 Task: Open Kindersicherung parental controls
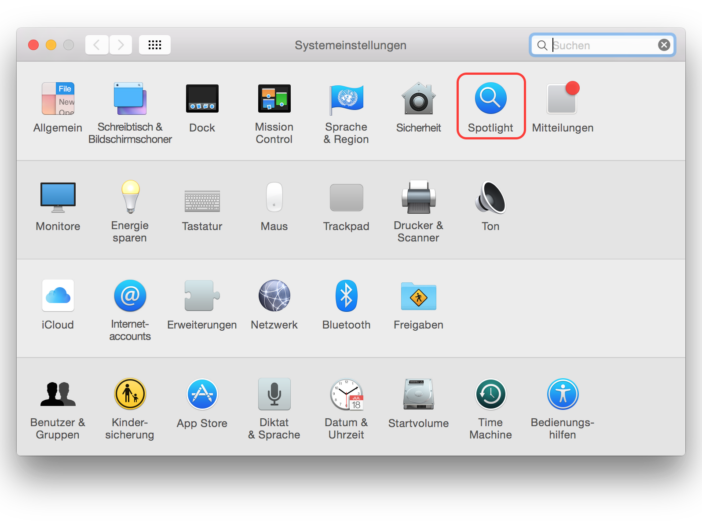point(130,408)
